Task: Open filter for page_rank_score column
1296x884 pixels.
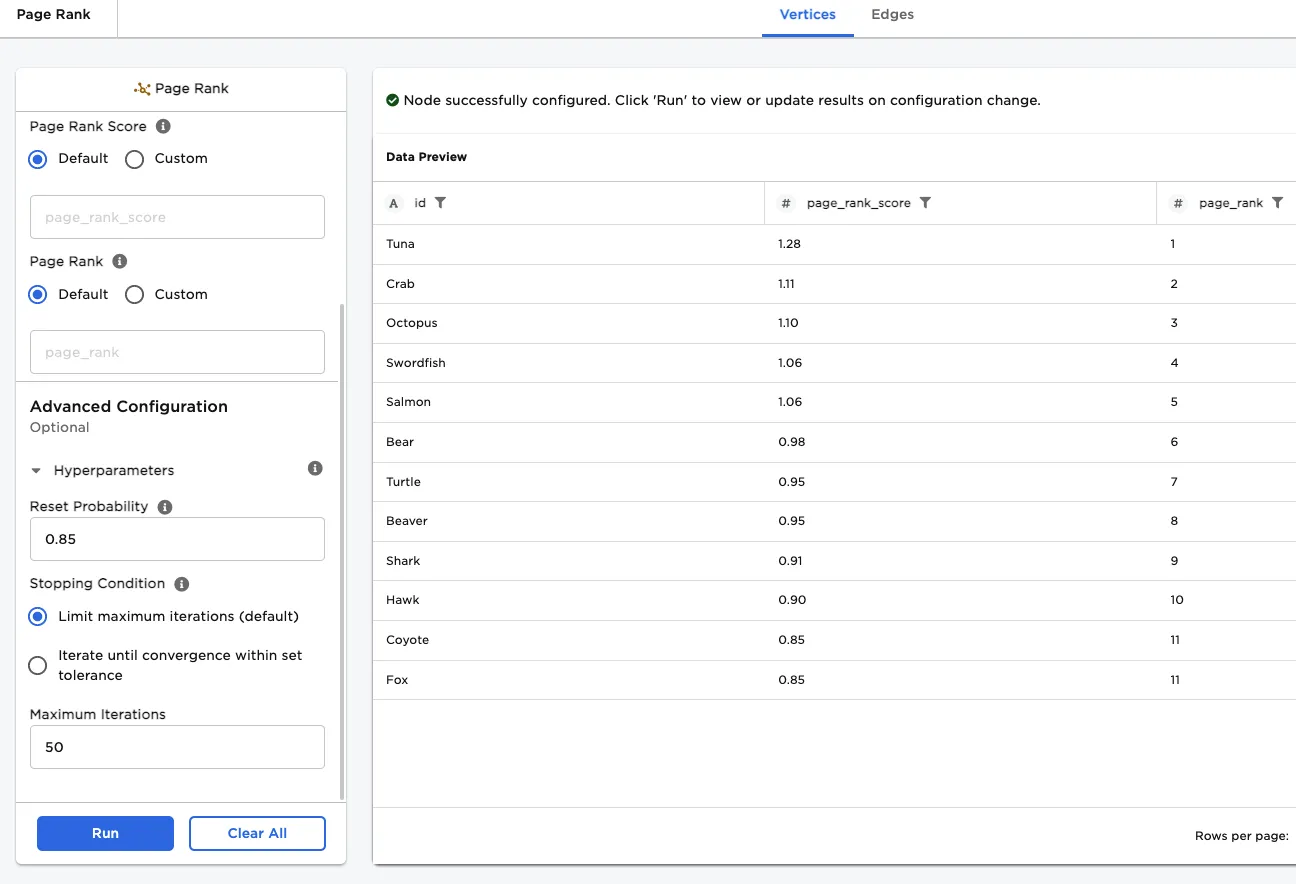Action: (x=925, y=203)
